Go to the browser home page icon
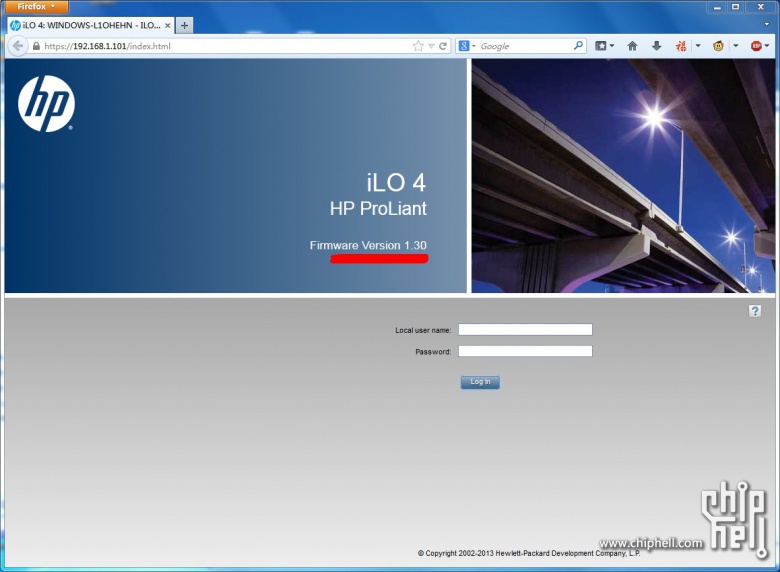Image resolution: width=780 pixels, height=572 pixels. coord(632,46)
